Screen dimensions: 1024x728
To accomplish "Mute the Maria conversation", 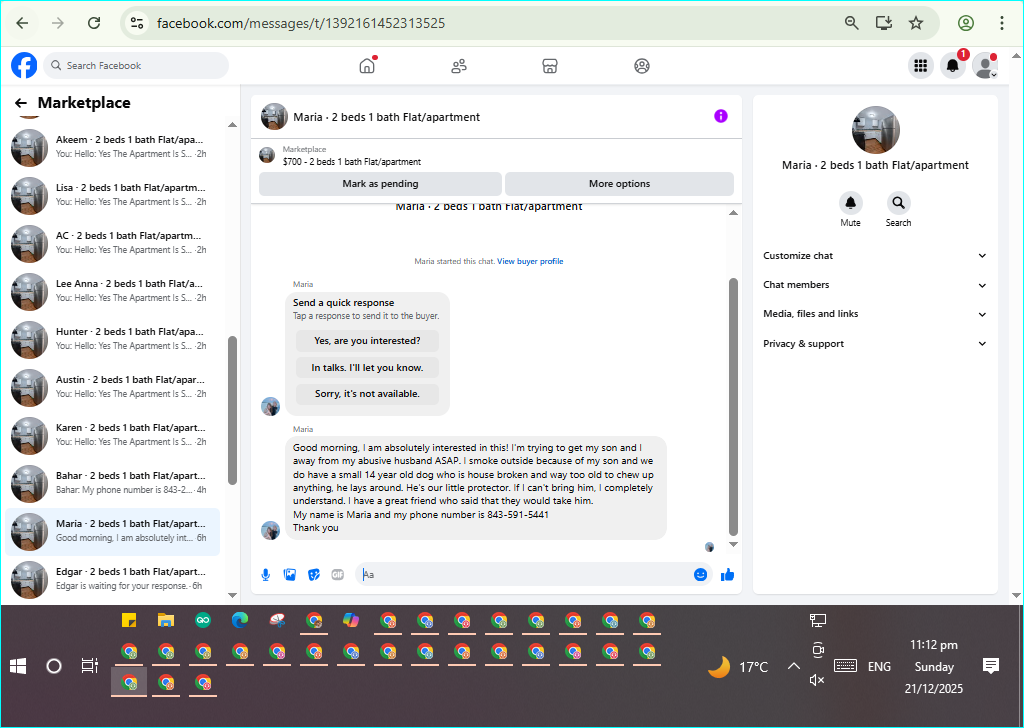I will click(x=850, y=203).
